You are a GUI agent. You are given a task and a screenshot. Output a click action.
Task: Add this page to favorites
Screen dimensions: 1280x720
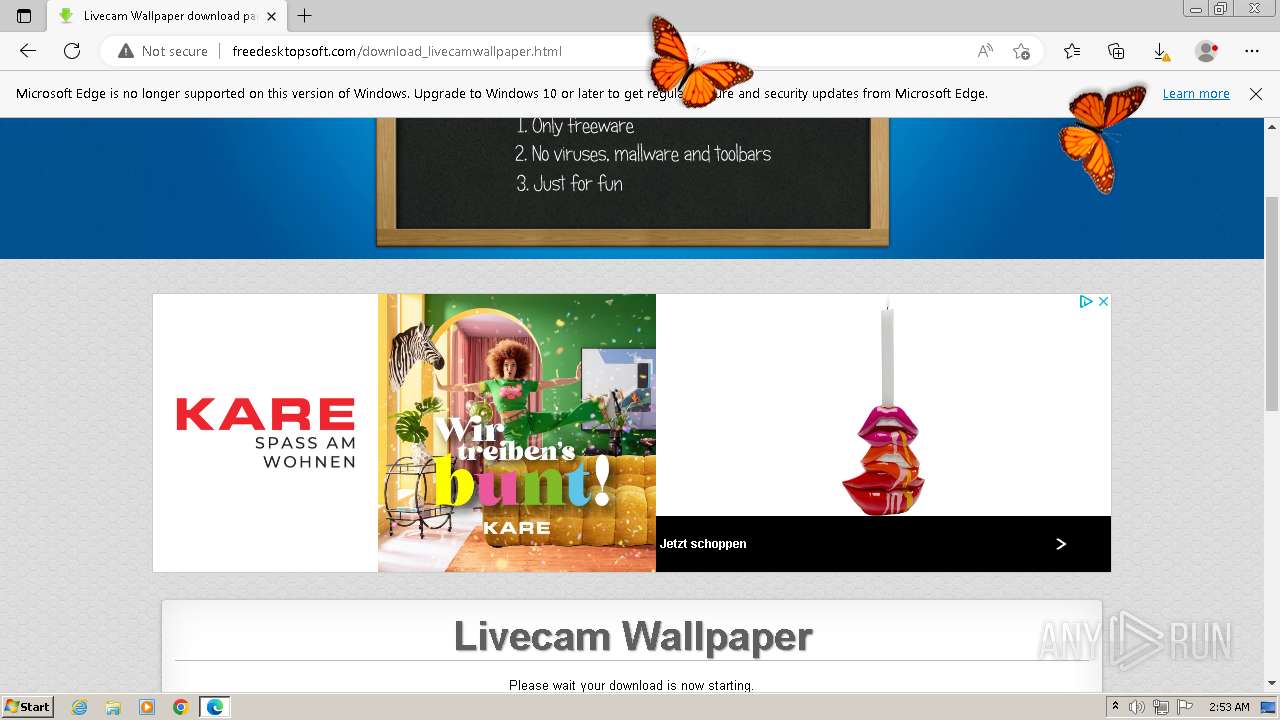click(x=1021, y=51)
